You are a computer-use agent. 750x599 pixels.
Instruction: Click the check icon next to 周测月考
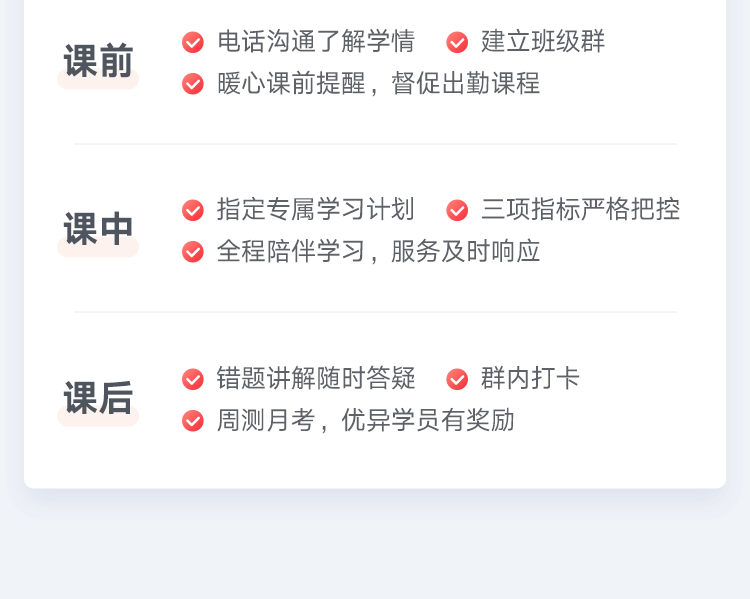pos(193,421)
